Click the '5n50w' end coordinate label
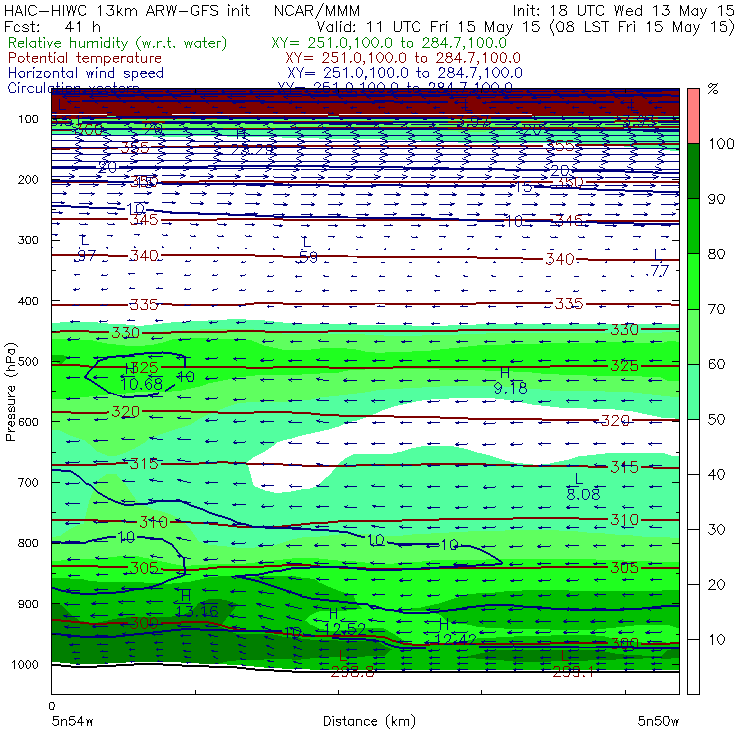The width and height of the screenshot is (740, 740). (x=658, y=721)
